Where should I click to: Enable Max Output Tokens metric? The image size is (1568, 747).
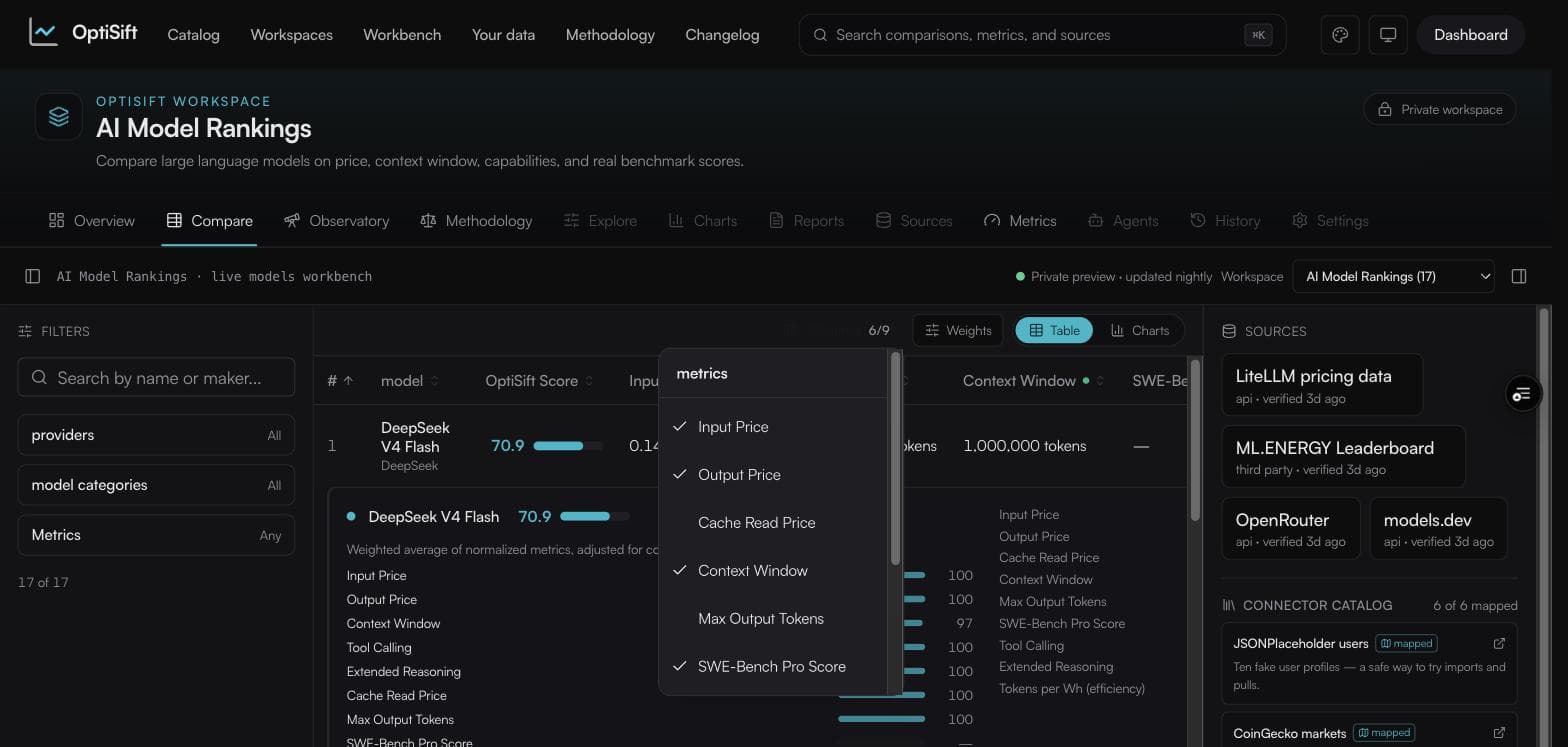pos(773,619)
